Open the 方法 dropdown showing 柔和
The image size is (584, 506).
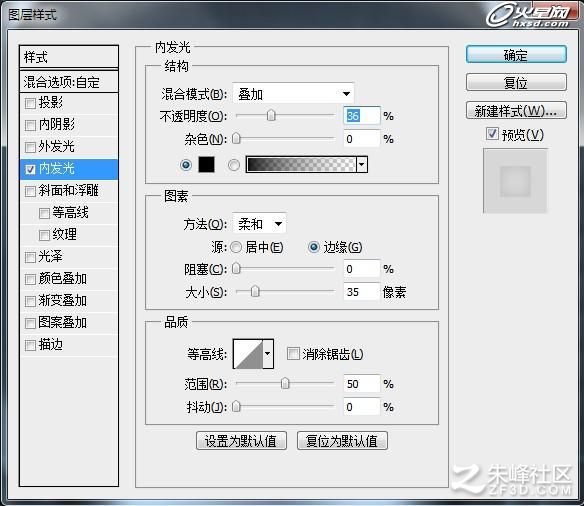(259, 224)
